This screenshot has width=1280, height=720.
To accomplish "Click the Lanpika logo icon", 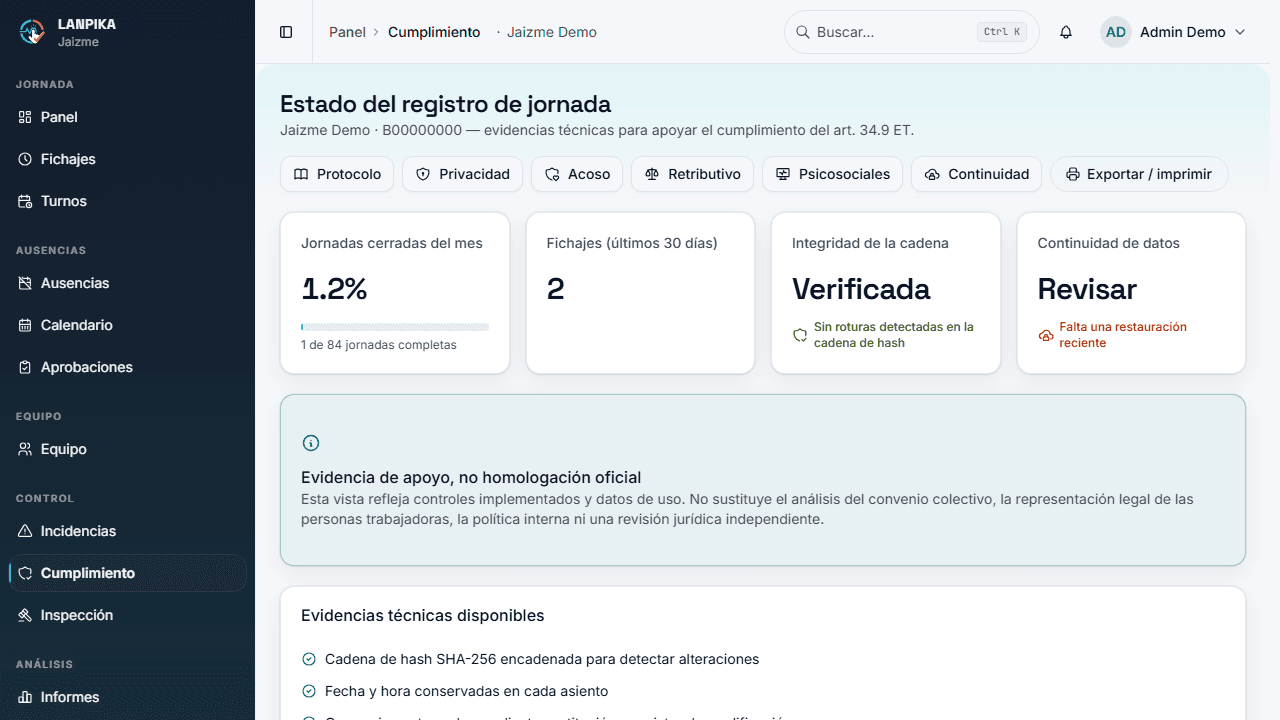I will (32, 32).
